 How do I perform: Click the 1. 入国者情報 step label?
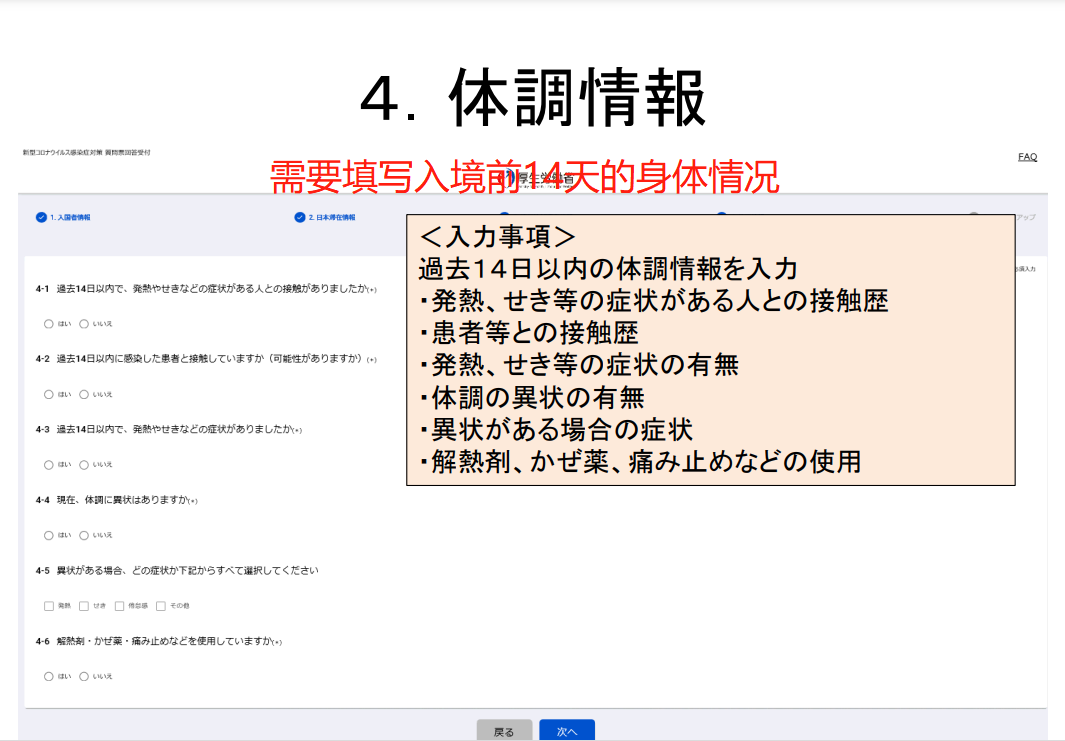(x=70, y=217)
